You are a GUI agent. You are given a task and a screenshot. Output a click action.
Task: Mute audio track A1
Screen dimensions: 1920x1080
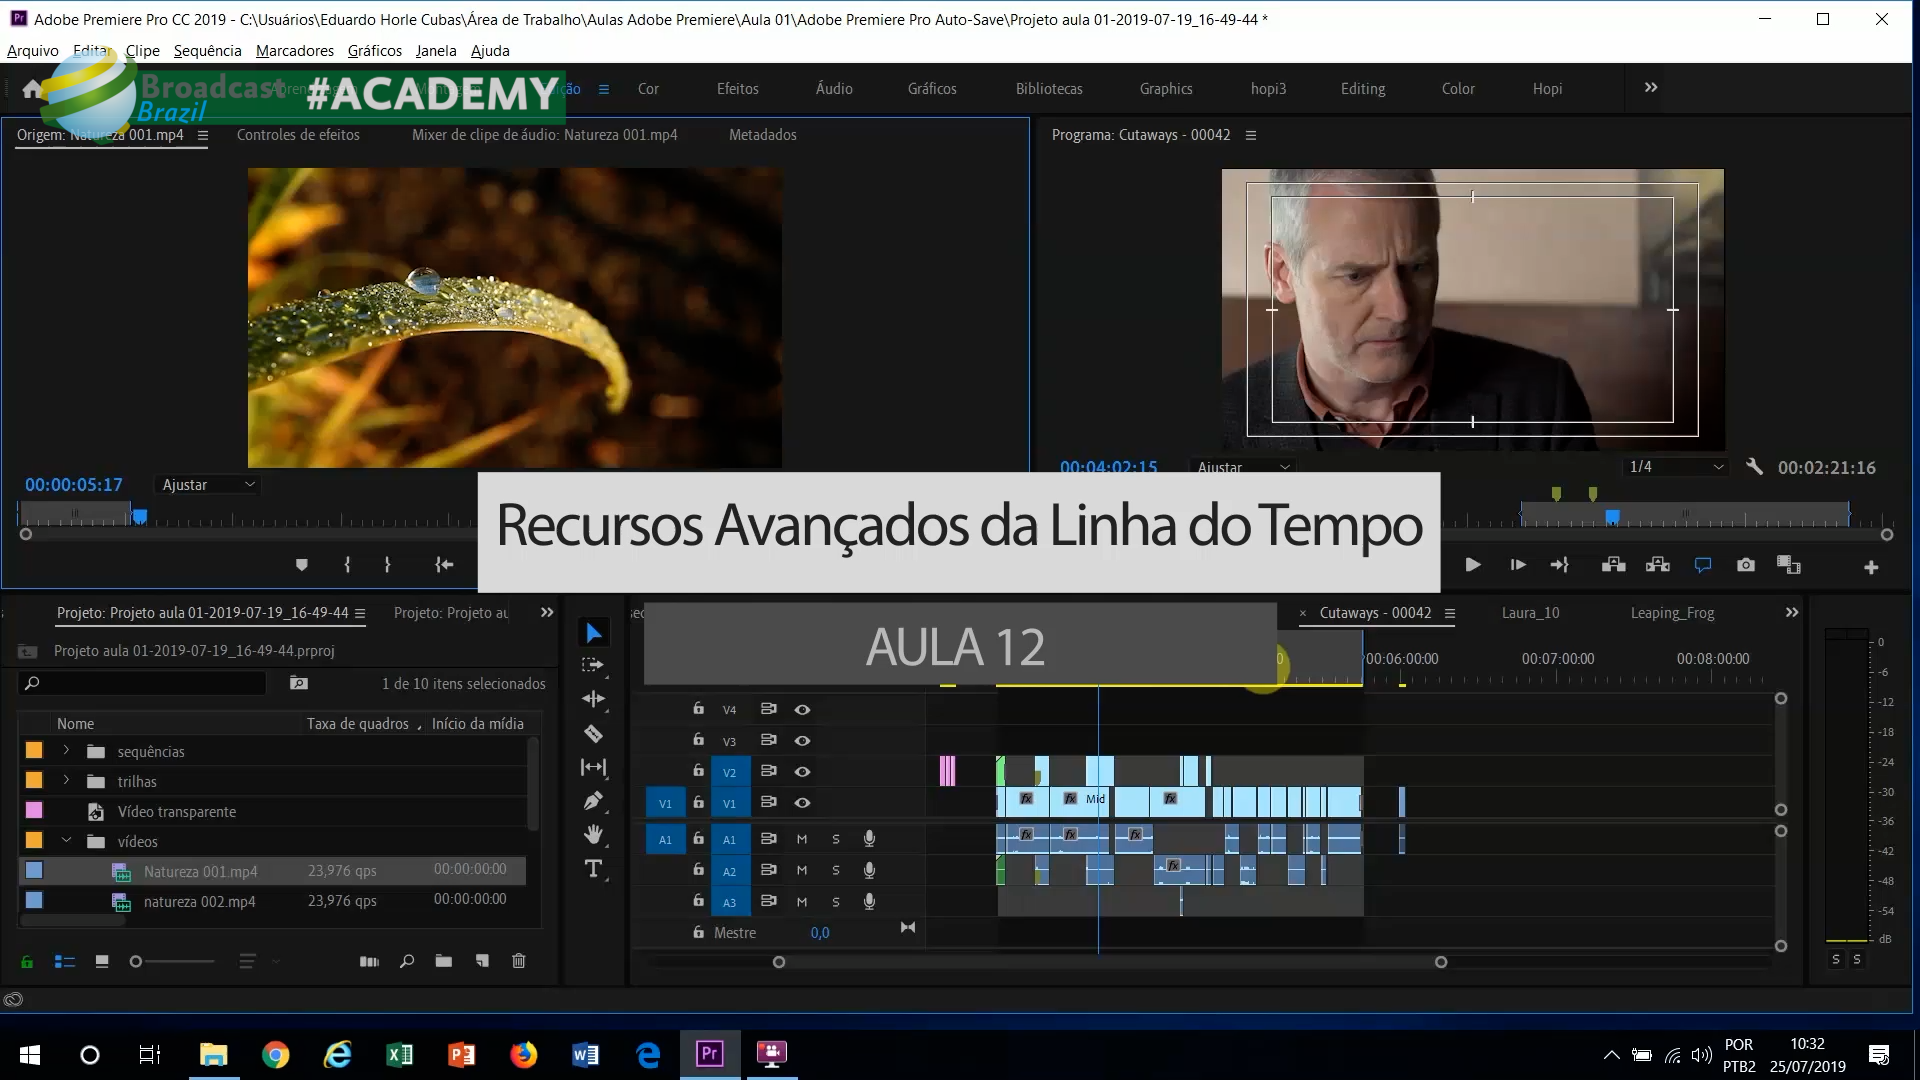(801, 839)
